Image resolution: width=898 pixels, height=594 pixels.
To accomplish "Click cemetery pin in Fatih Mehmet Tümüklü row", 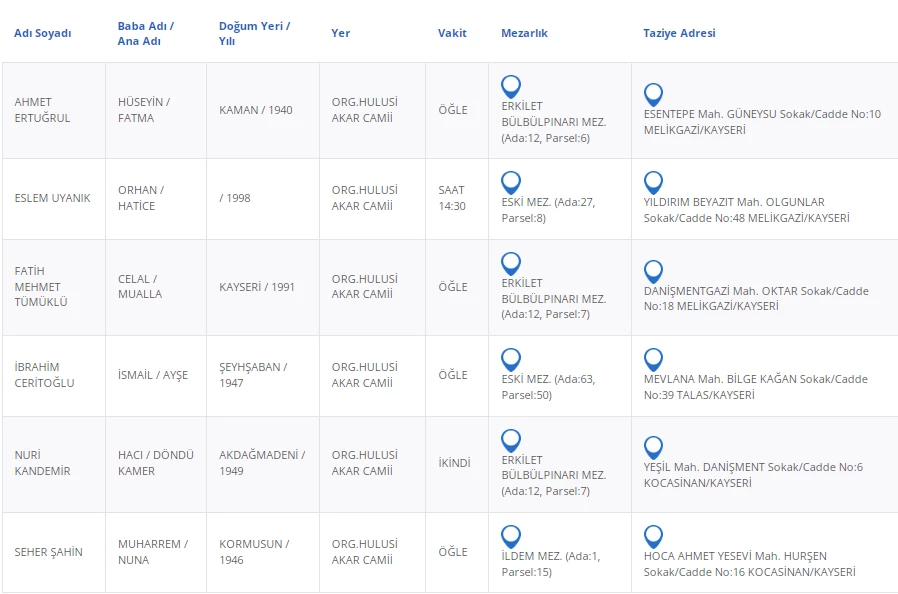I will (x=511, y=263).
